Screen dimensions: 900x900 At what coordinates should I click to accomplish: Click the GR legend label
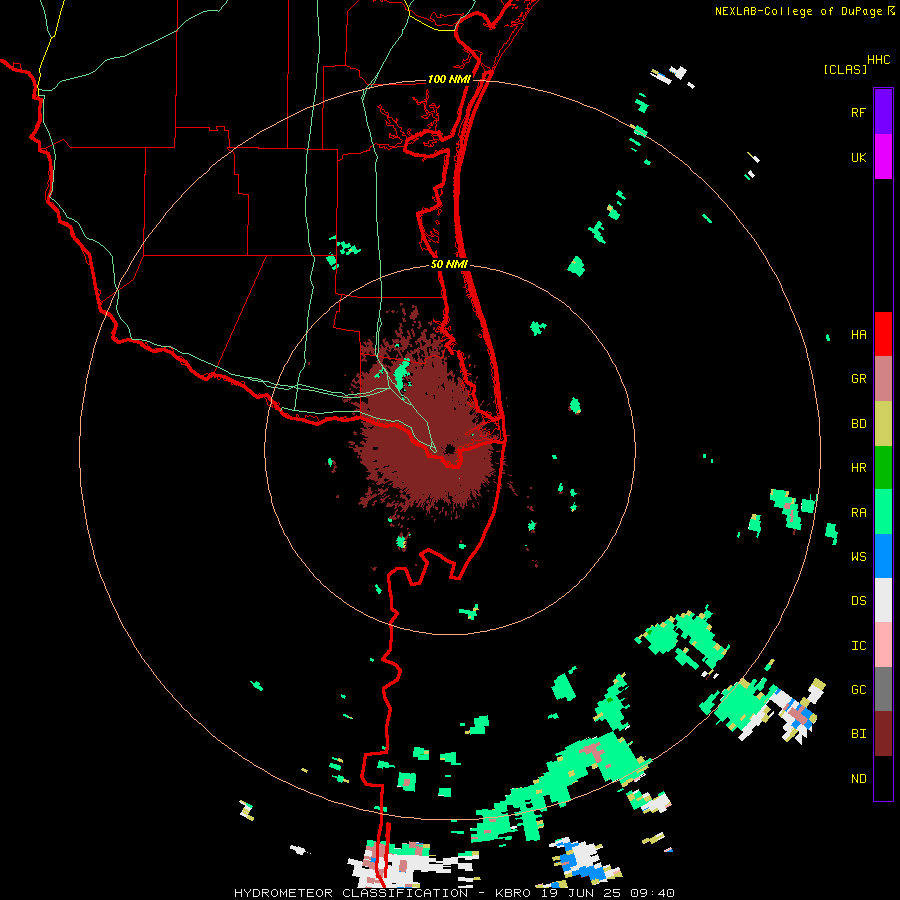[x=858, y=379]
